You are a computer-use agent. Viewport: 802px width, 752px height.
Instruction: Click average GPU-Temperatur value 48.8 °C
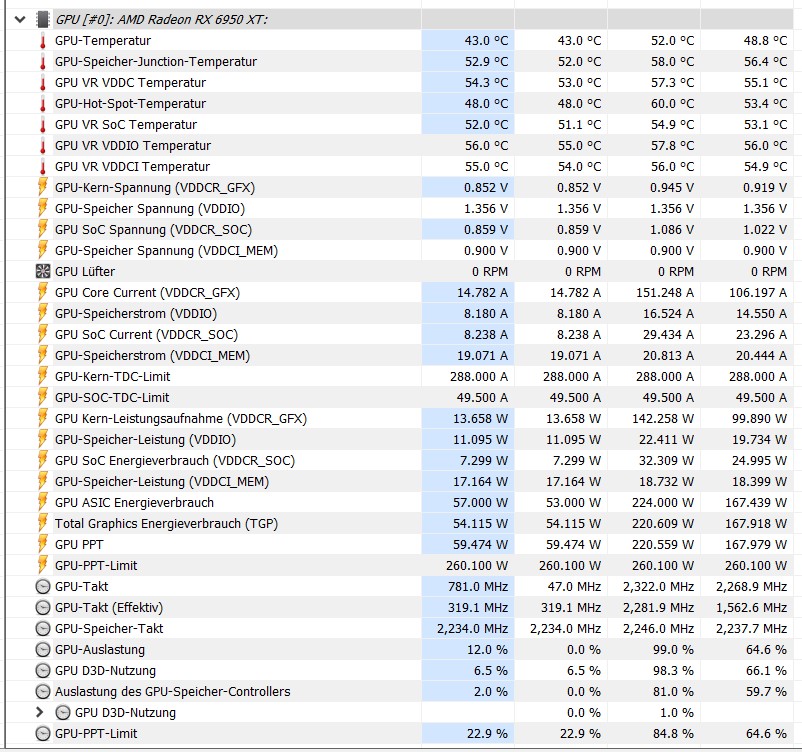coord(765,41)
